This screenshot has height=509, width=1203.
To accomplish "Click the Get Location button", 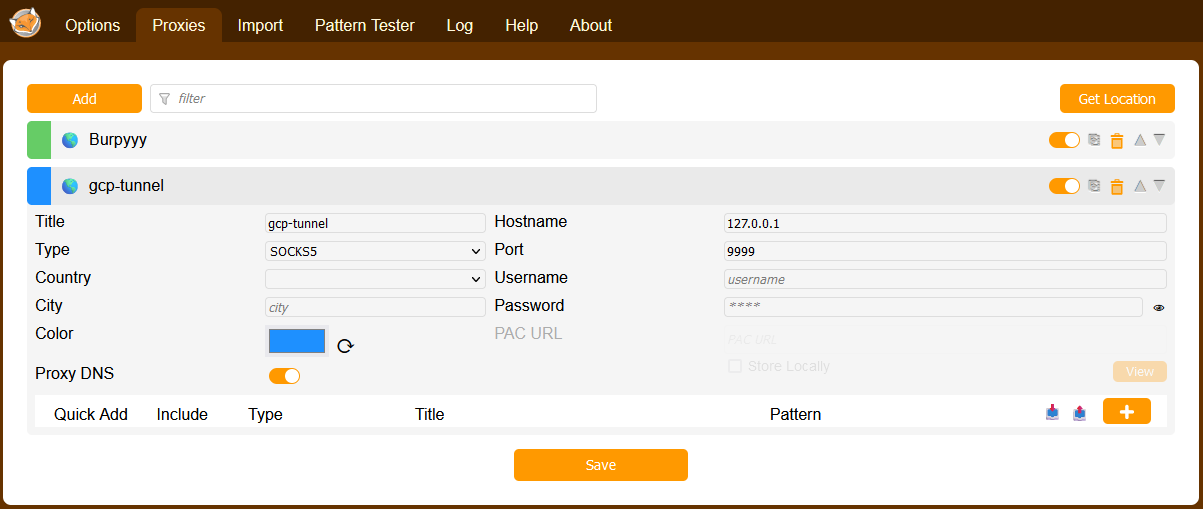I will [x=1116, y=99].
